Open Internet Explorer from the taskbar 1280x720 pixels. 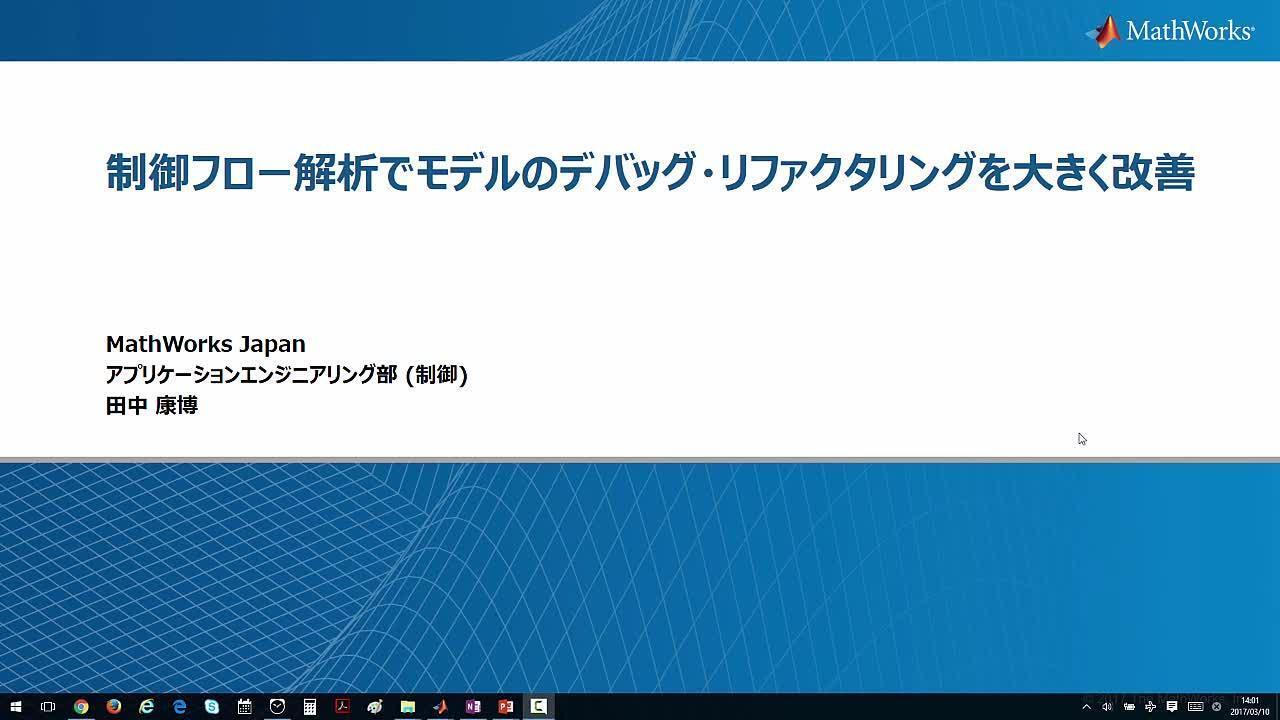point(147,706)
